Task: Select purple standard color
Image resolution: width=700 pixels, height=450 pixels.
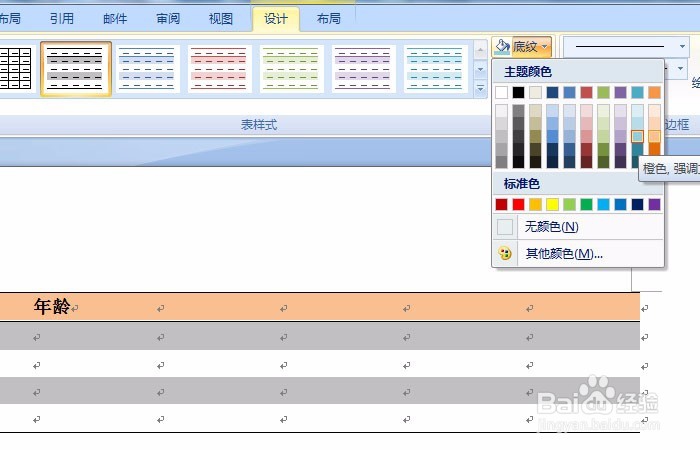Action: tap(654, 204)
